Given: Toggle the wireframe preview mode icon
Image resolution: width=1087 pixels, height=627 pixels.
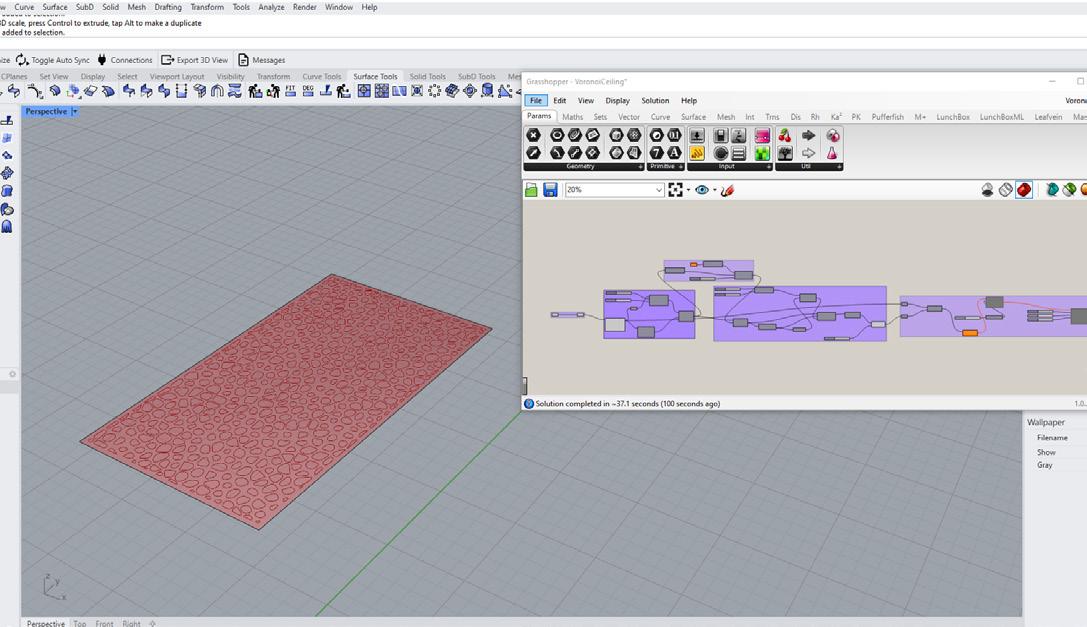Looking at the screenshot, I should 1006,190.
